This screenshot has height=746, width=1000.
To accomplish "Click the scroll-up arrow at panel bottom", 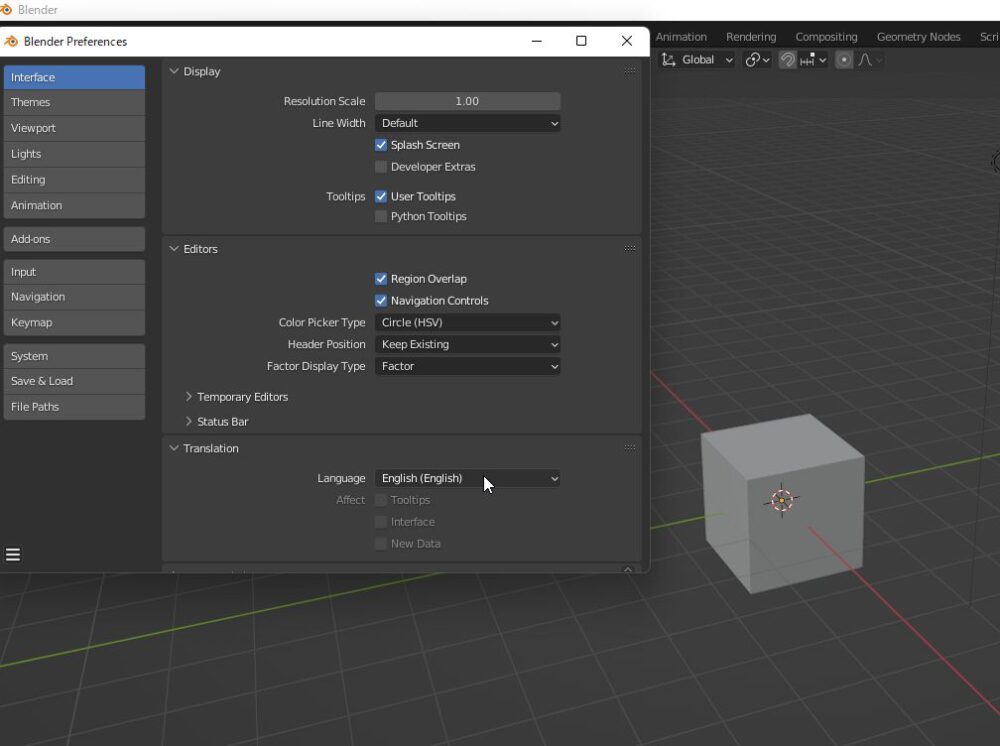I will [628, 569].
